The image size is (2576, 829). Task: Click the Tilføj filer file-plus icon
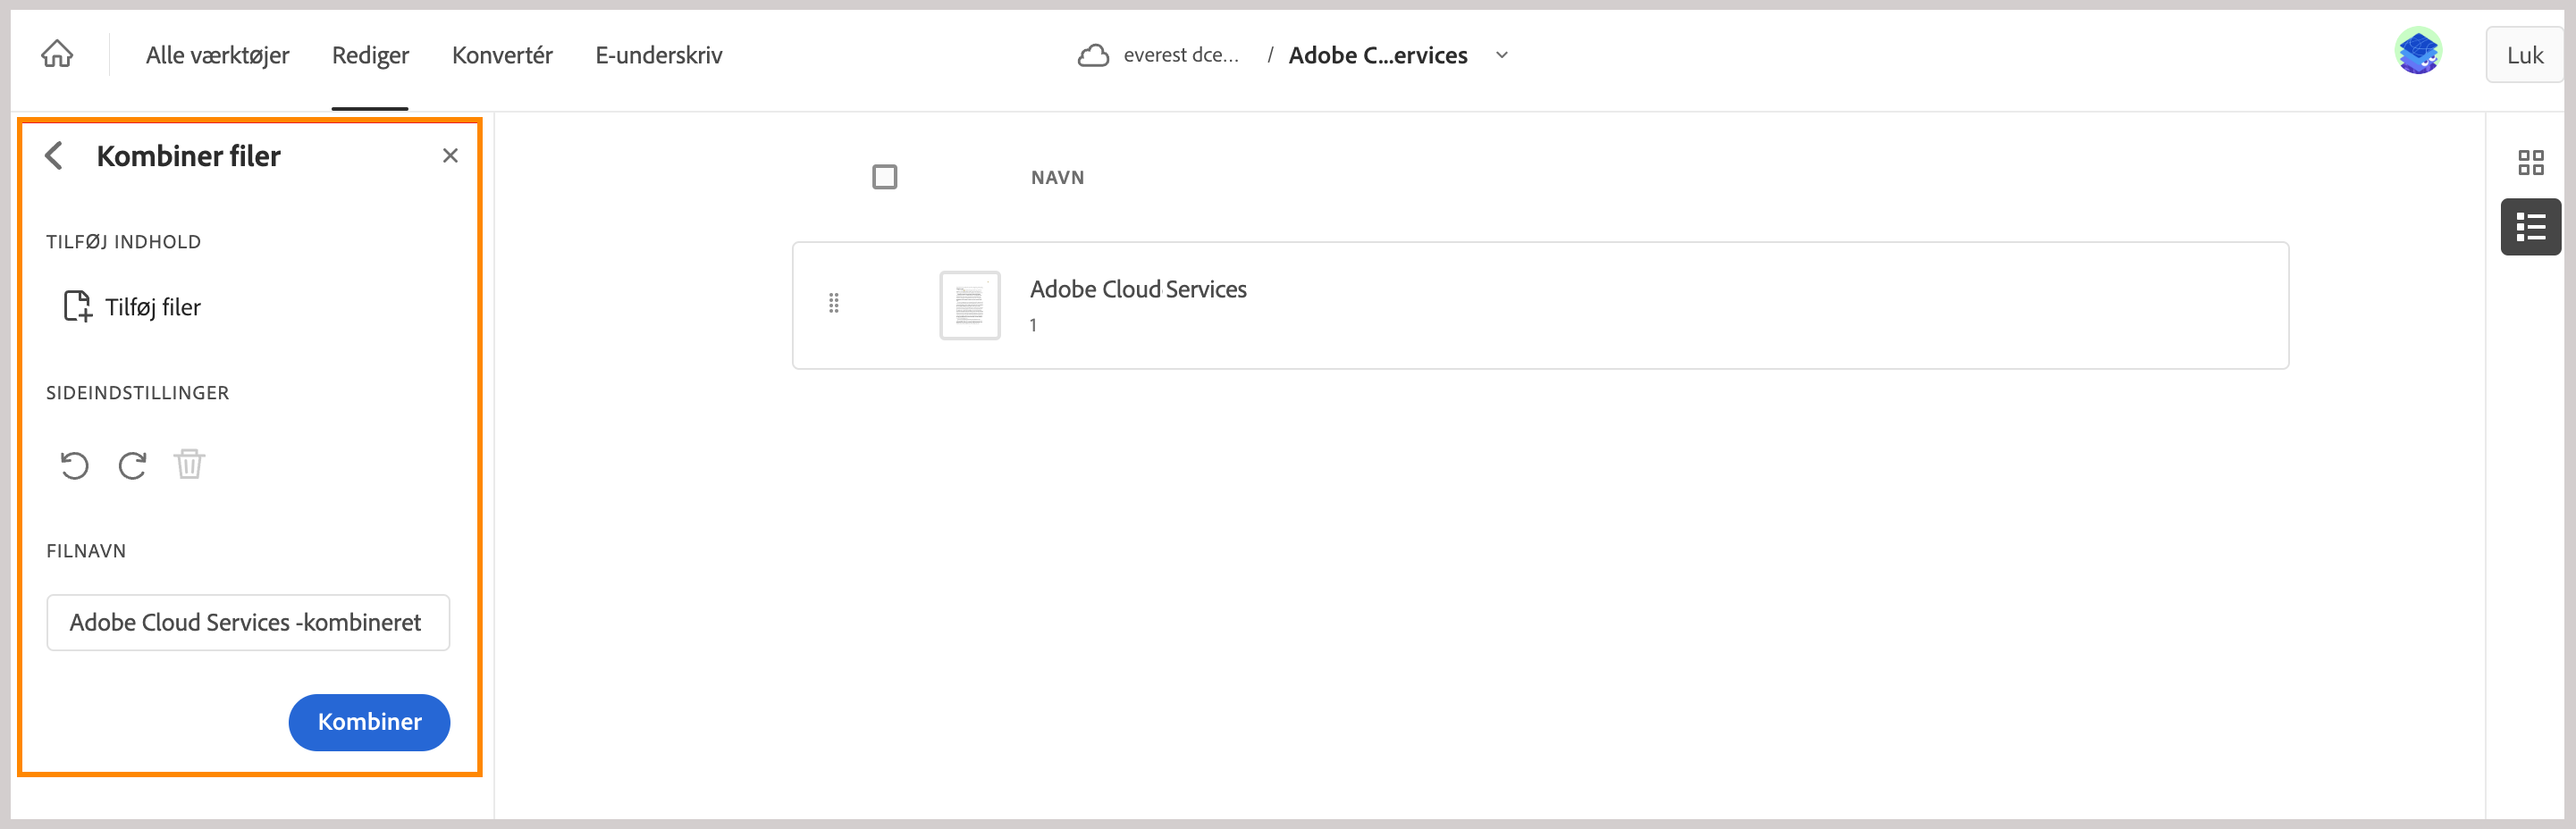[x=78, y=306]
